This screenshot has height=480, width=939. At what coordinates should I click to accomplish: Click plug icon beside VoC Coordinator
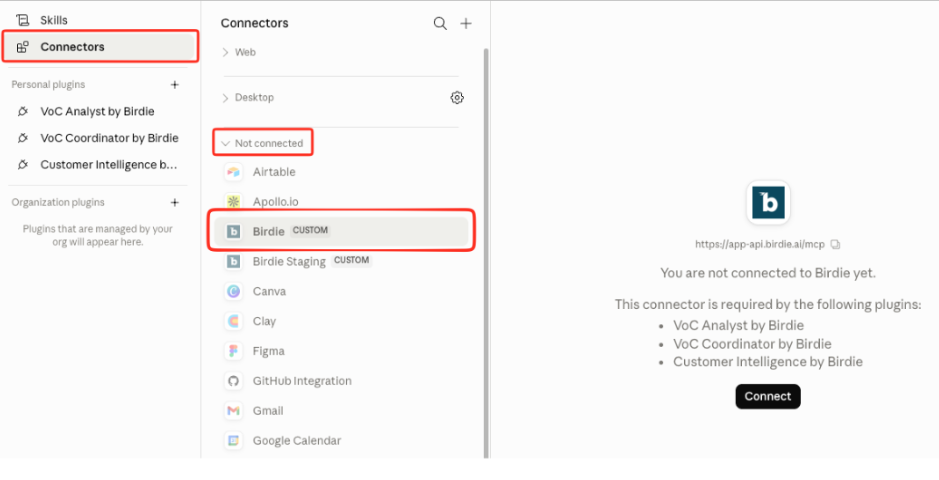pyautogui.click(x=23, y=138)
